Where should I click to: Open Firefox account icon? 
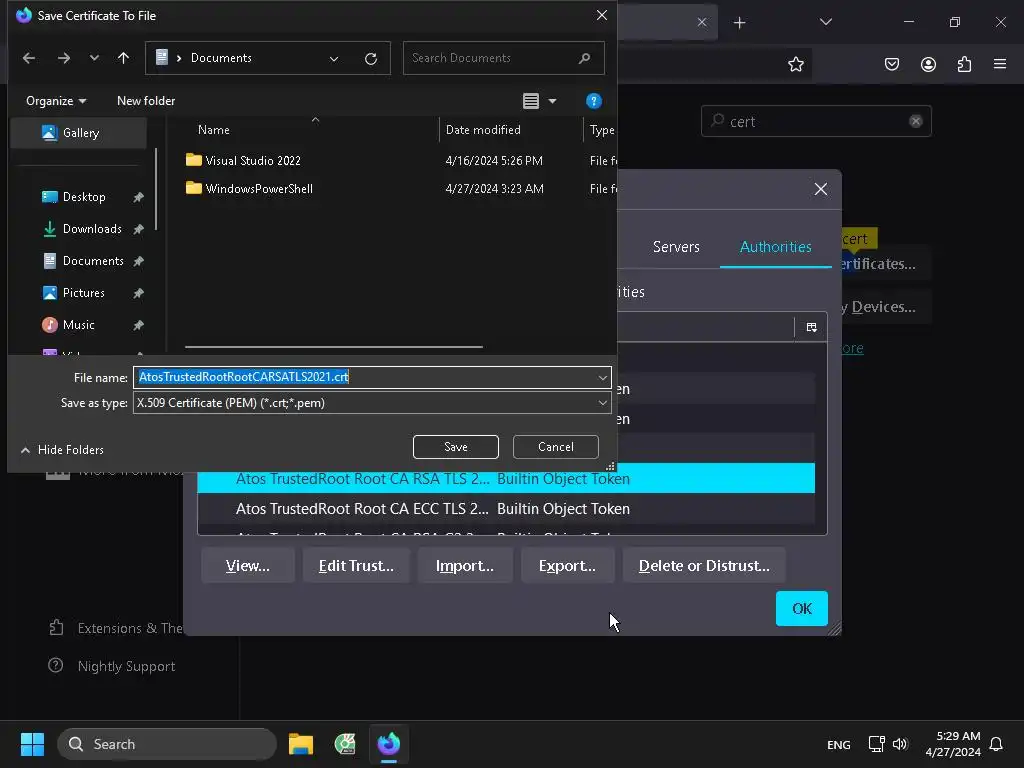(x=928, y=64)
